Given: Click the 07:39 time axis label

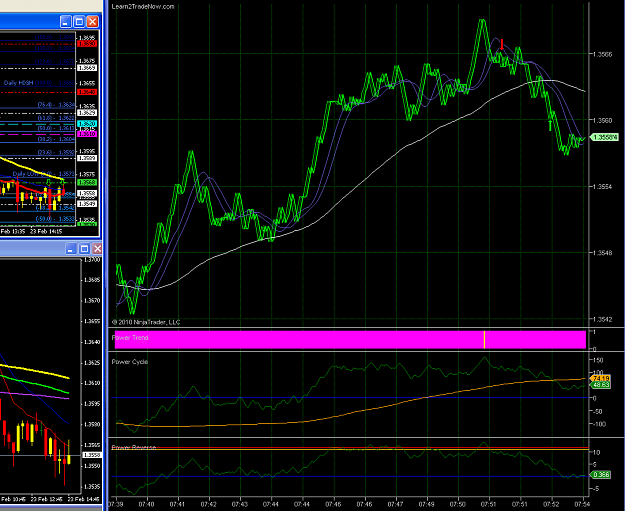Looking at the screenshot, I should [x=116, y=504].
